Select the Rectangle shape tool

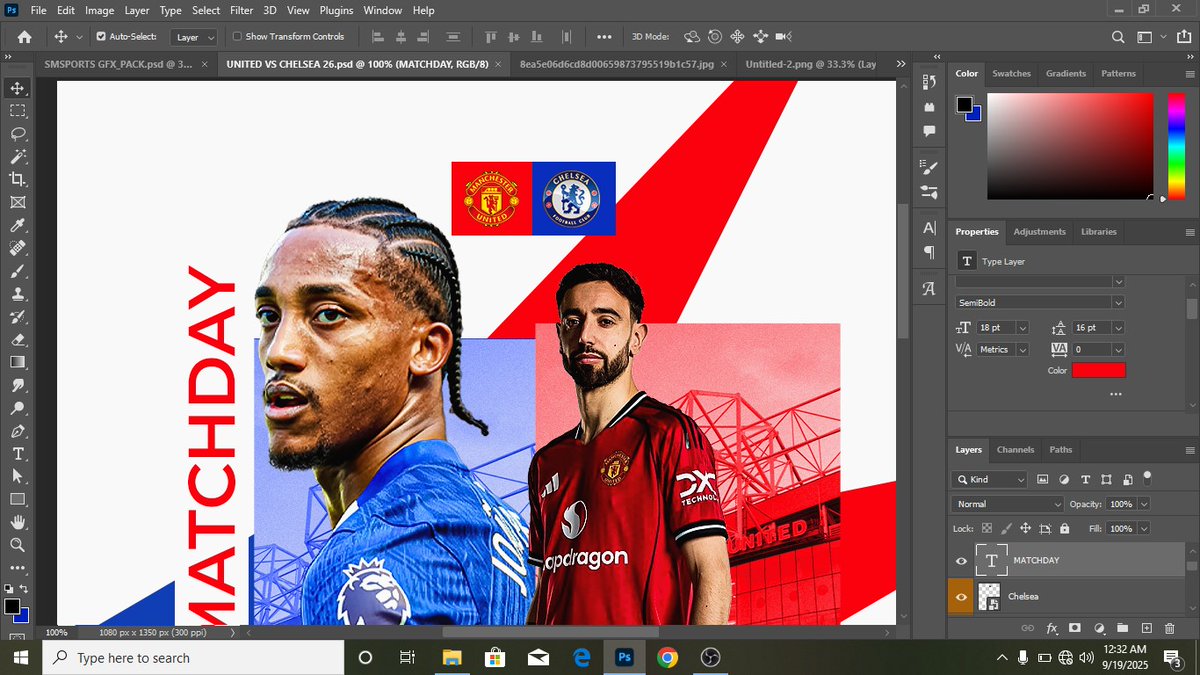[17, 499]
